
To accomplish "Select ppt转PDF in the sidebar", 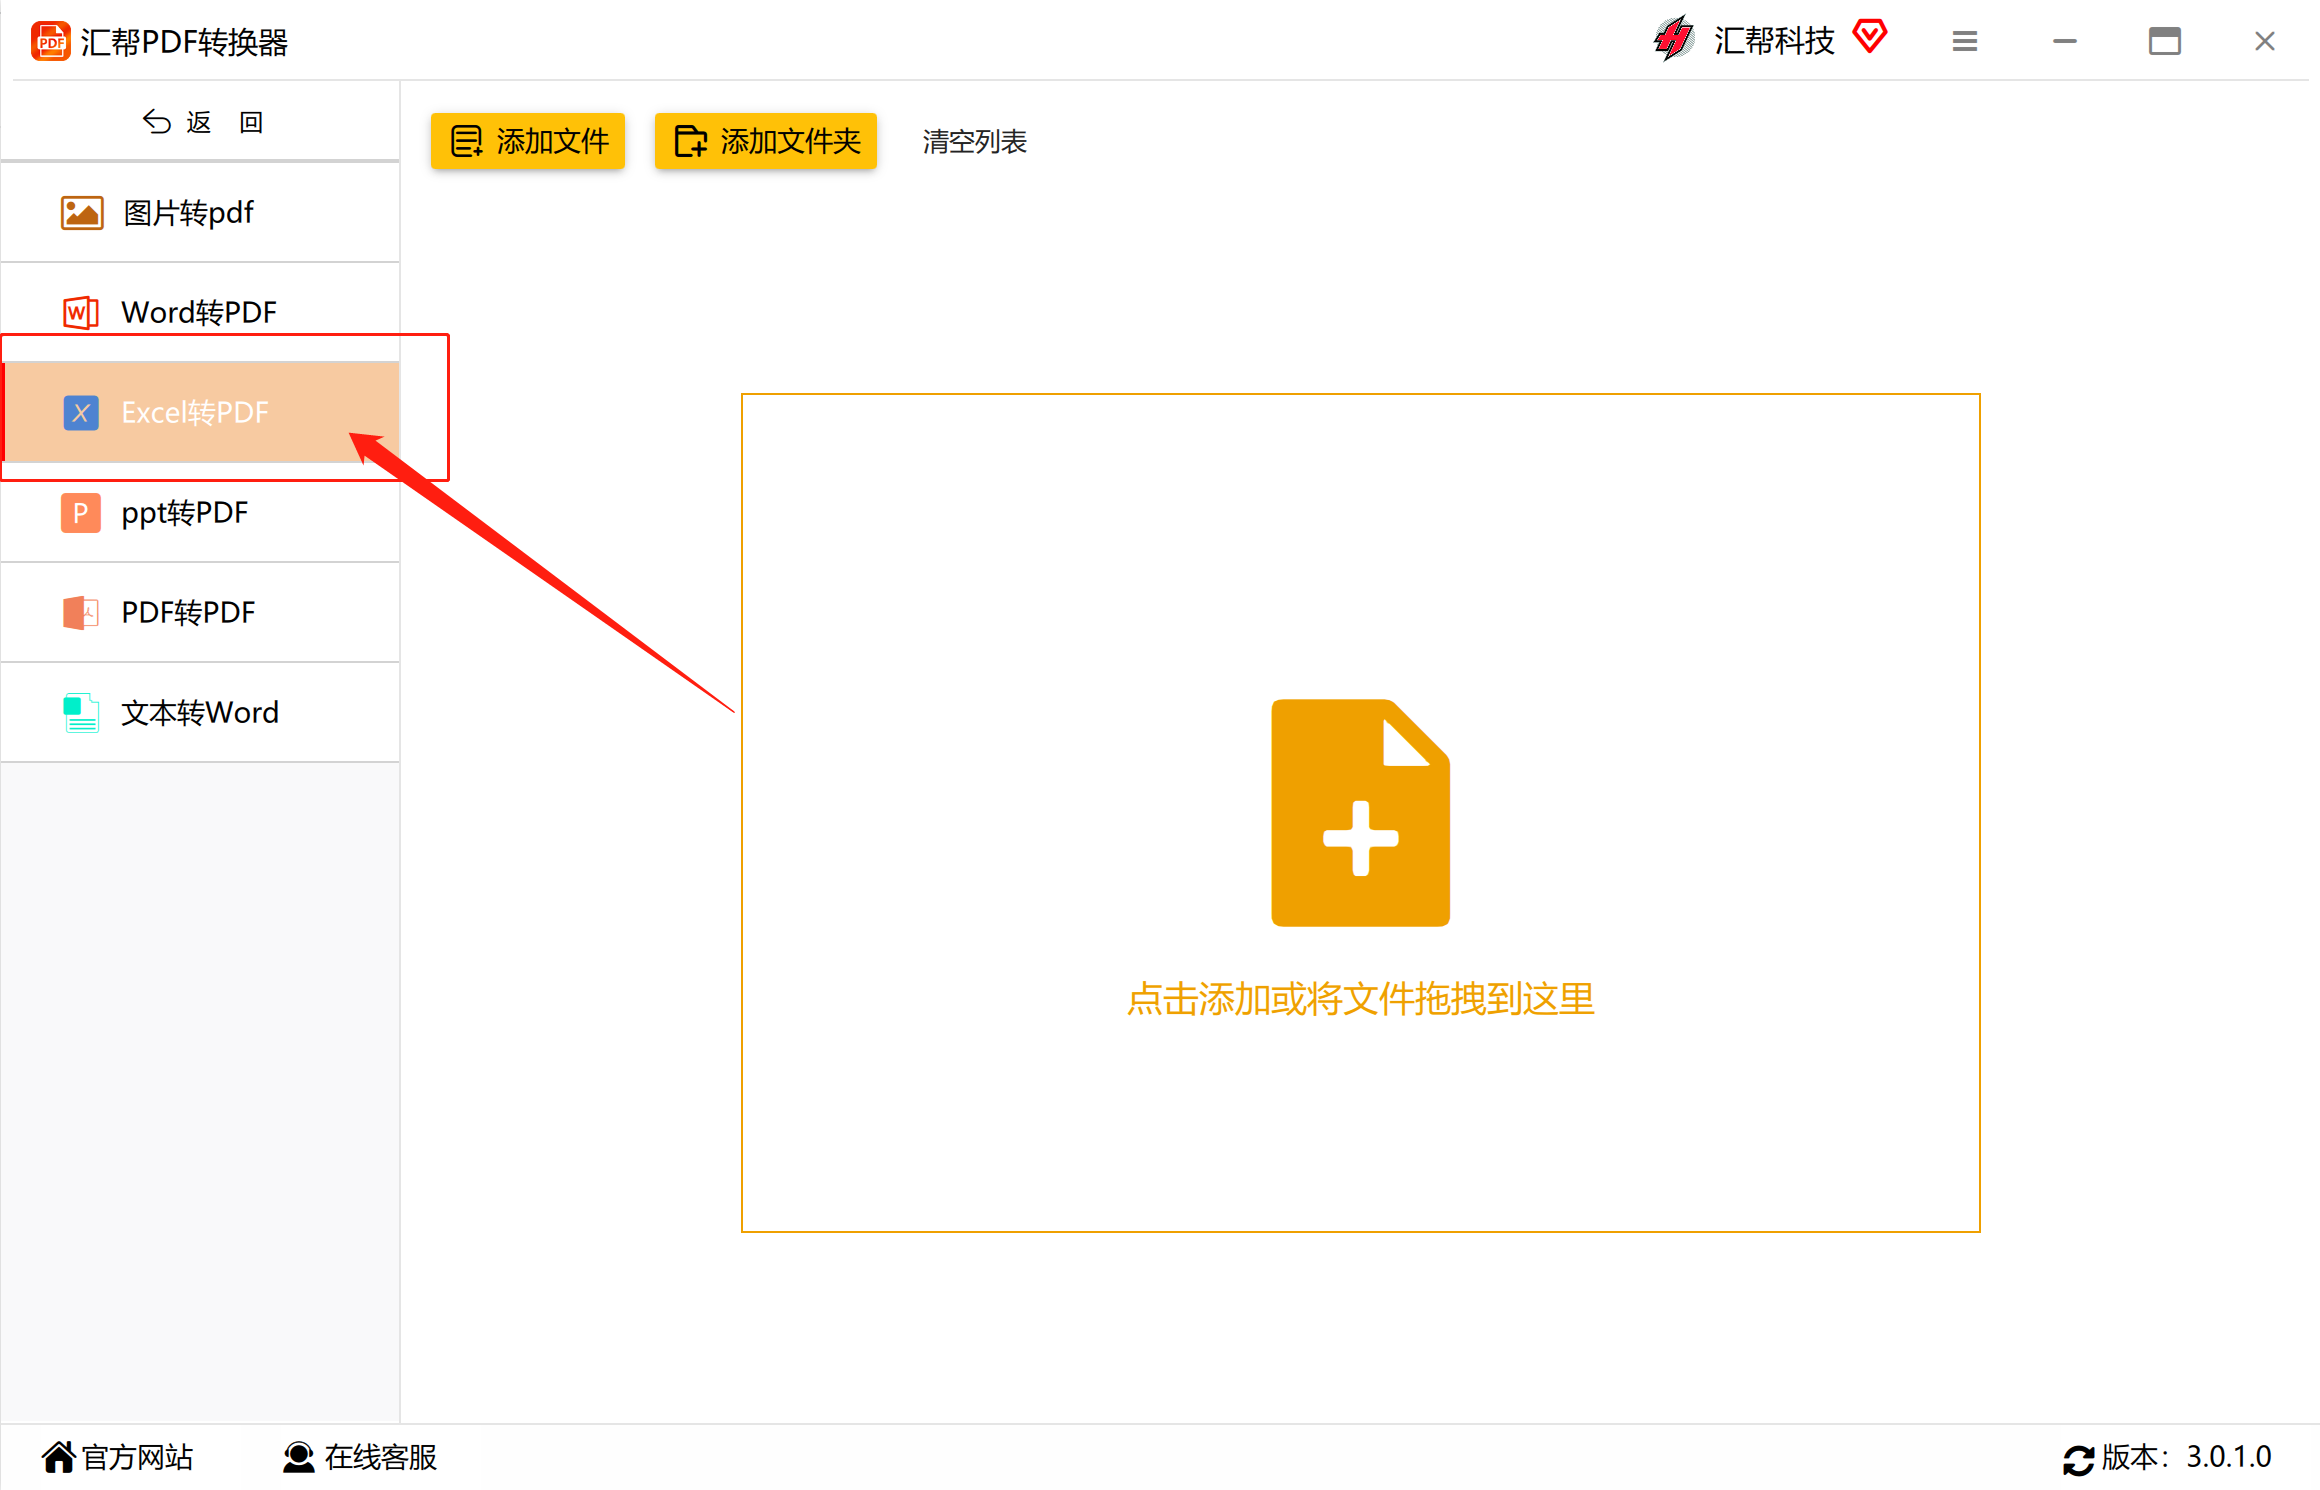I will click(x=200, y=512).
